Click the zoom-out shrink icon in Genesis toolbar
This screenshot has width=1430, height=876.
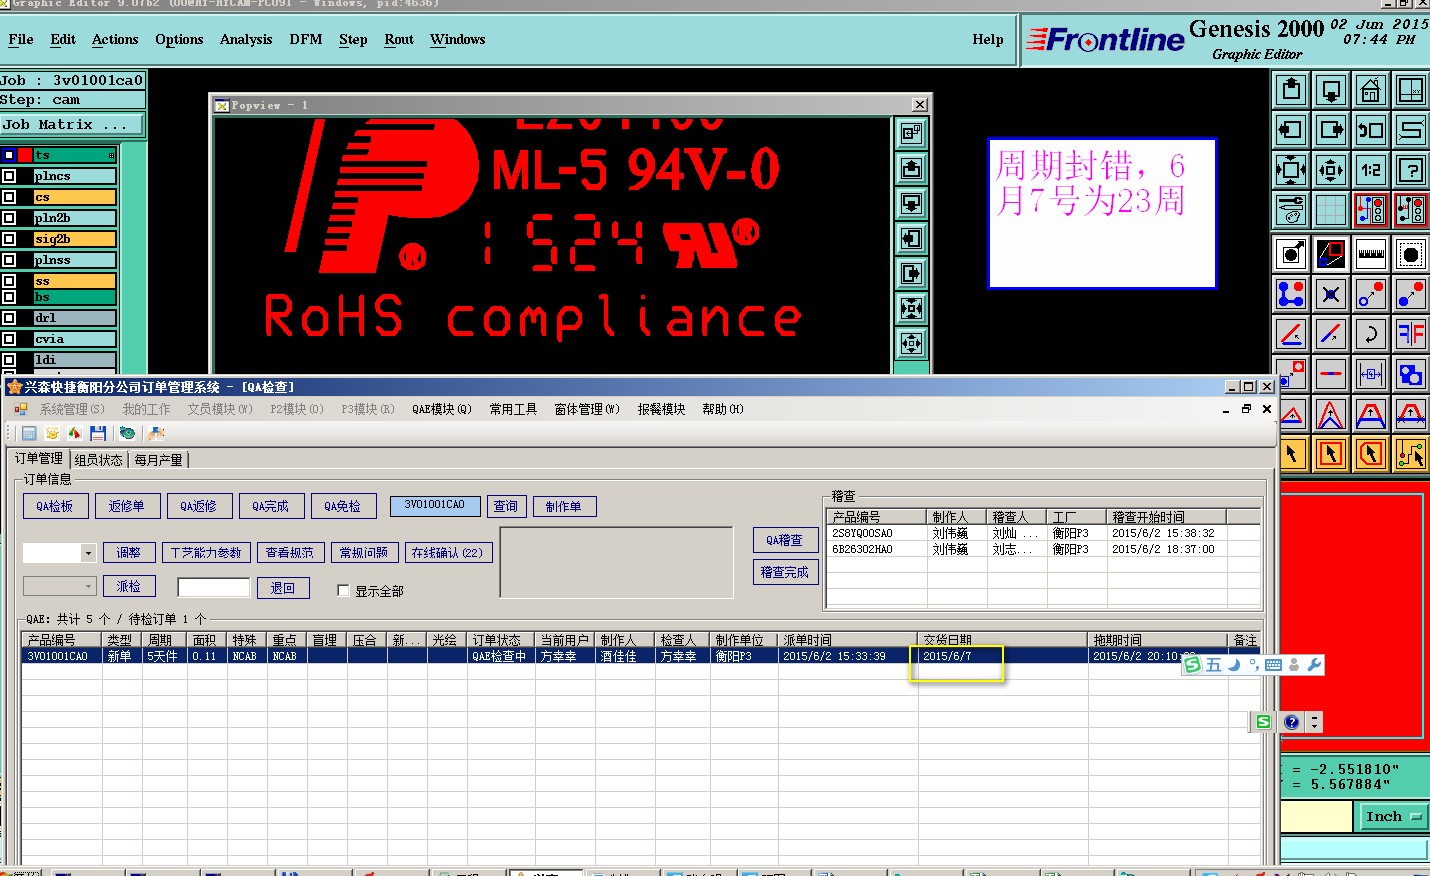point(1331,170)
